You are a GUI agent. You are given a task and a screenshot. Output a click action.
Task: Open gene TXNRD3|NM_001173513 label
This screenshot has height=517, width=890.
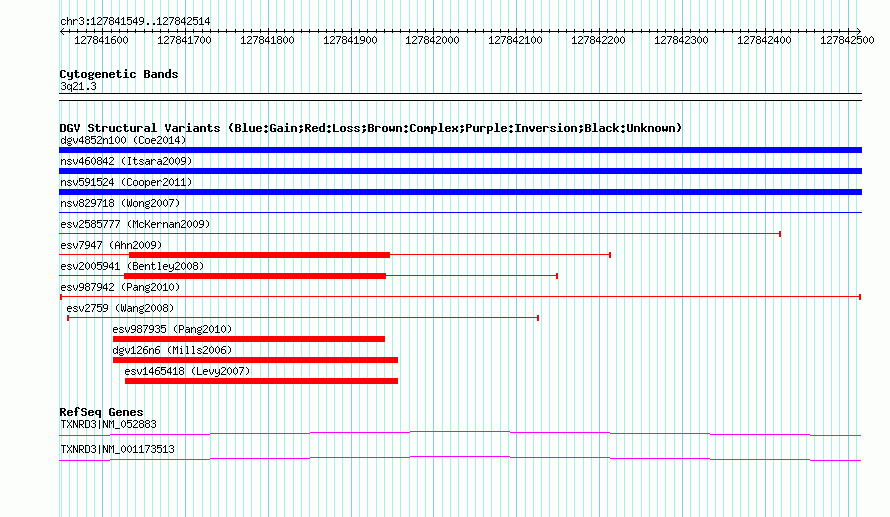tap(117, 449)
